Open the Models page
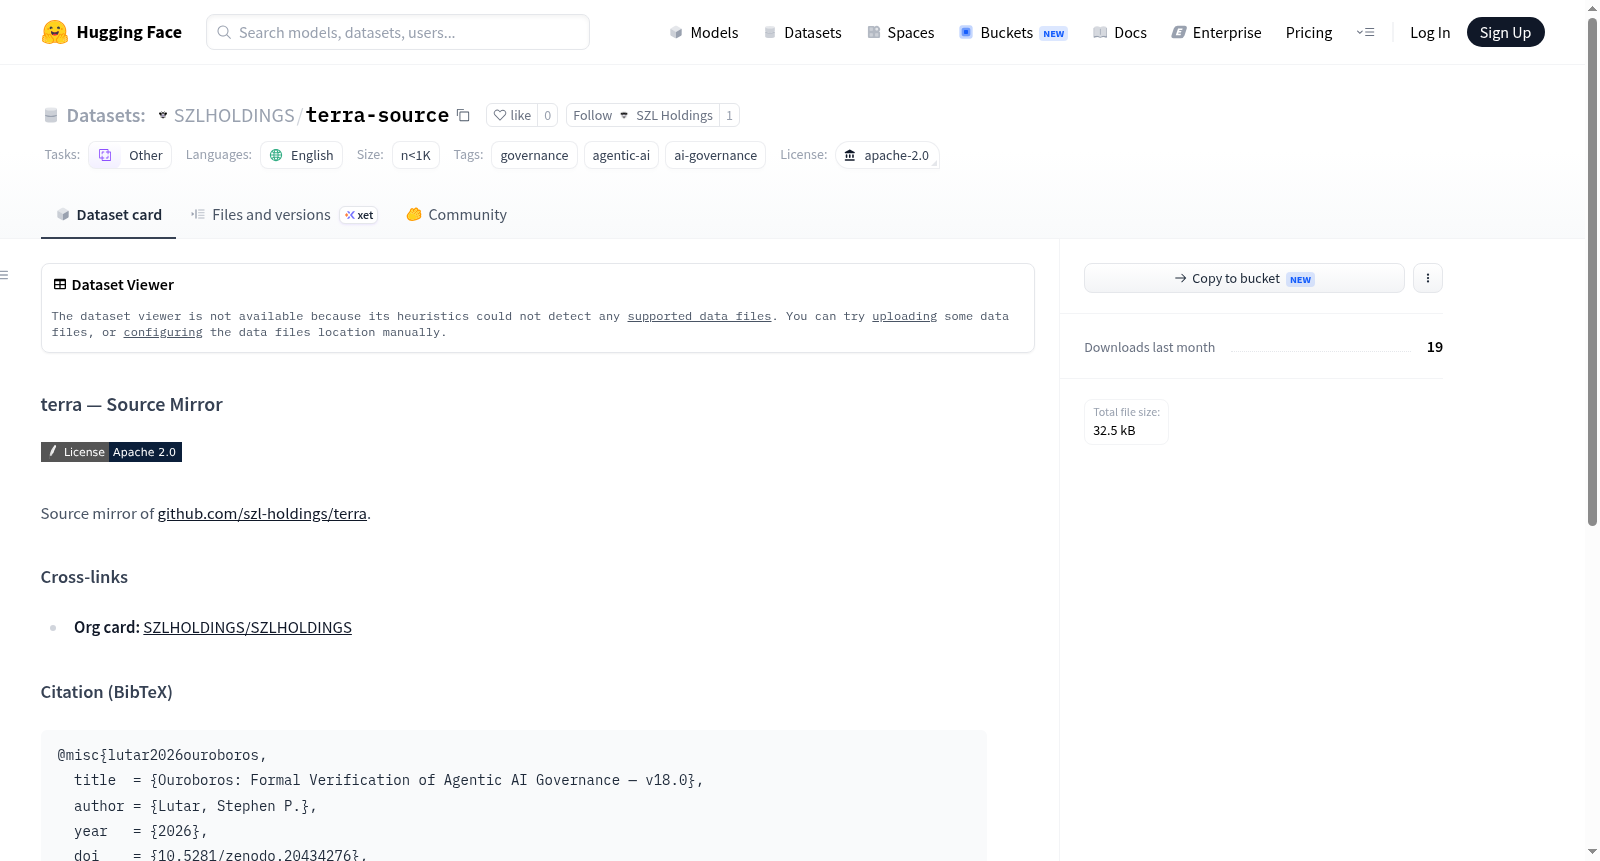1600x861 pixels. (x=704, y=32)
